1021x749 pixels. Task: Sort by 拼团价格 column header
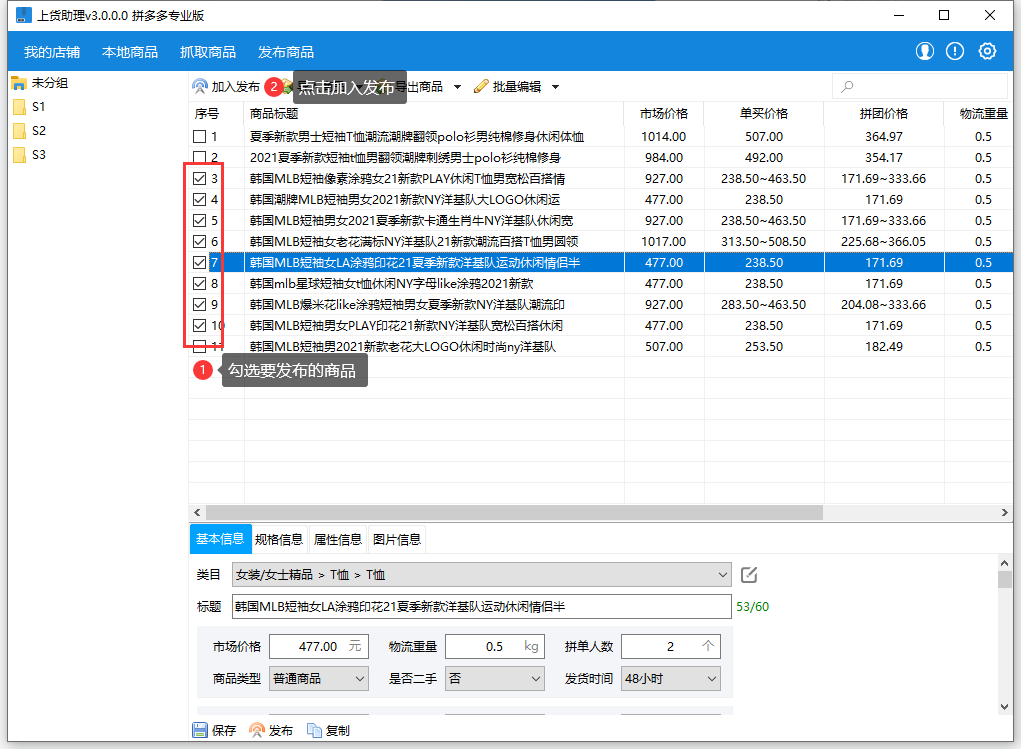pos(884,114)
